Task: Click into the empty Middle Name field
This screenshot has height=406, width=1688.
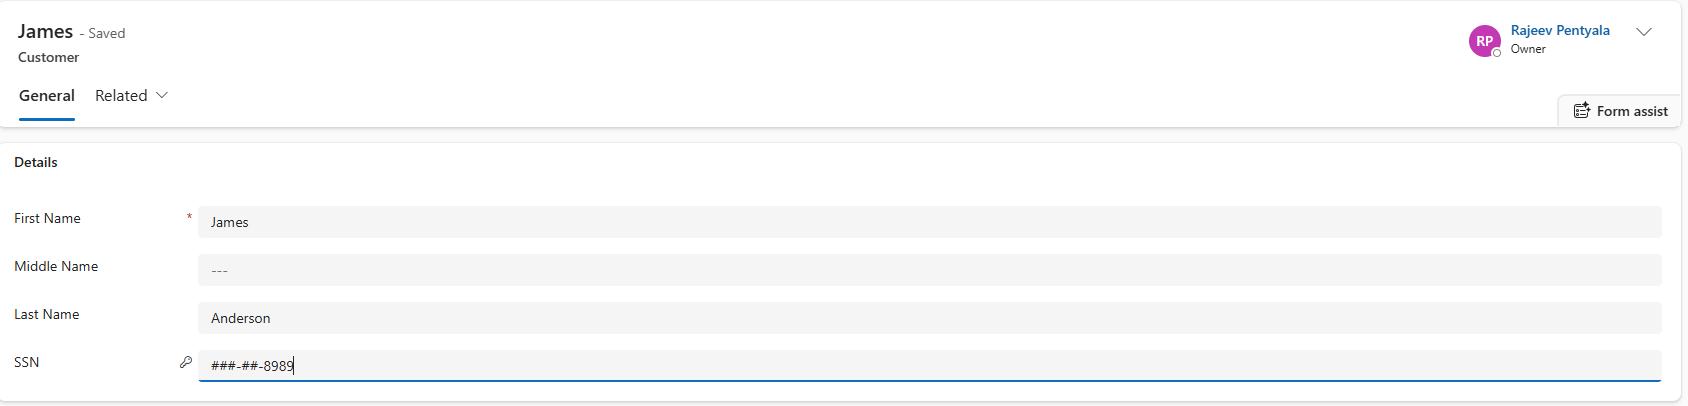Action: [929, 270]
